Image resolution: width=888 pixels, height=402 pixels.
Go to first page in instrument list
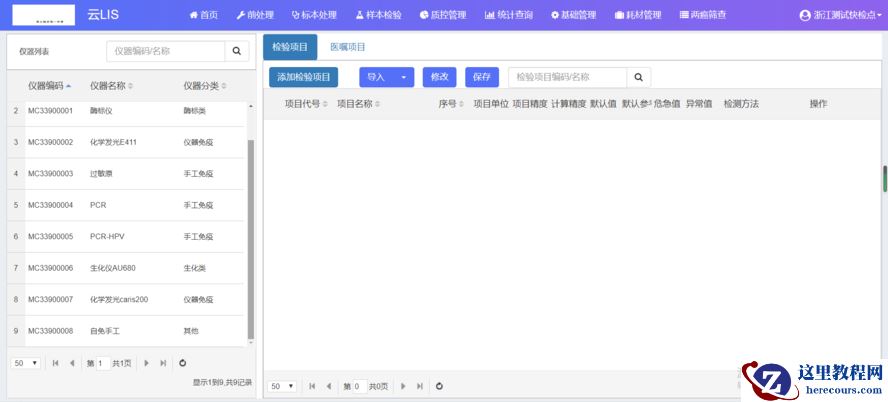point(55,363)
